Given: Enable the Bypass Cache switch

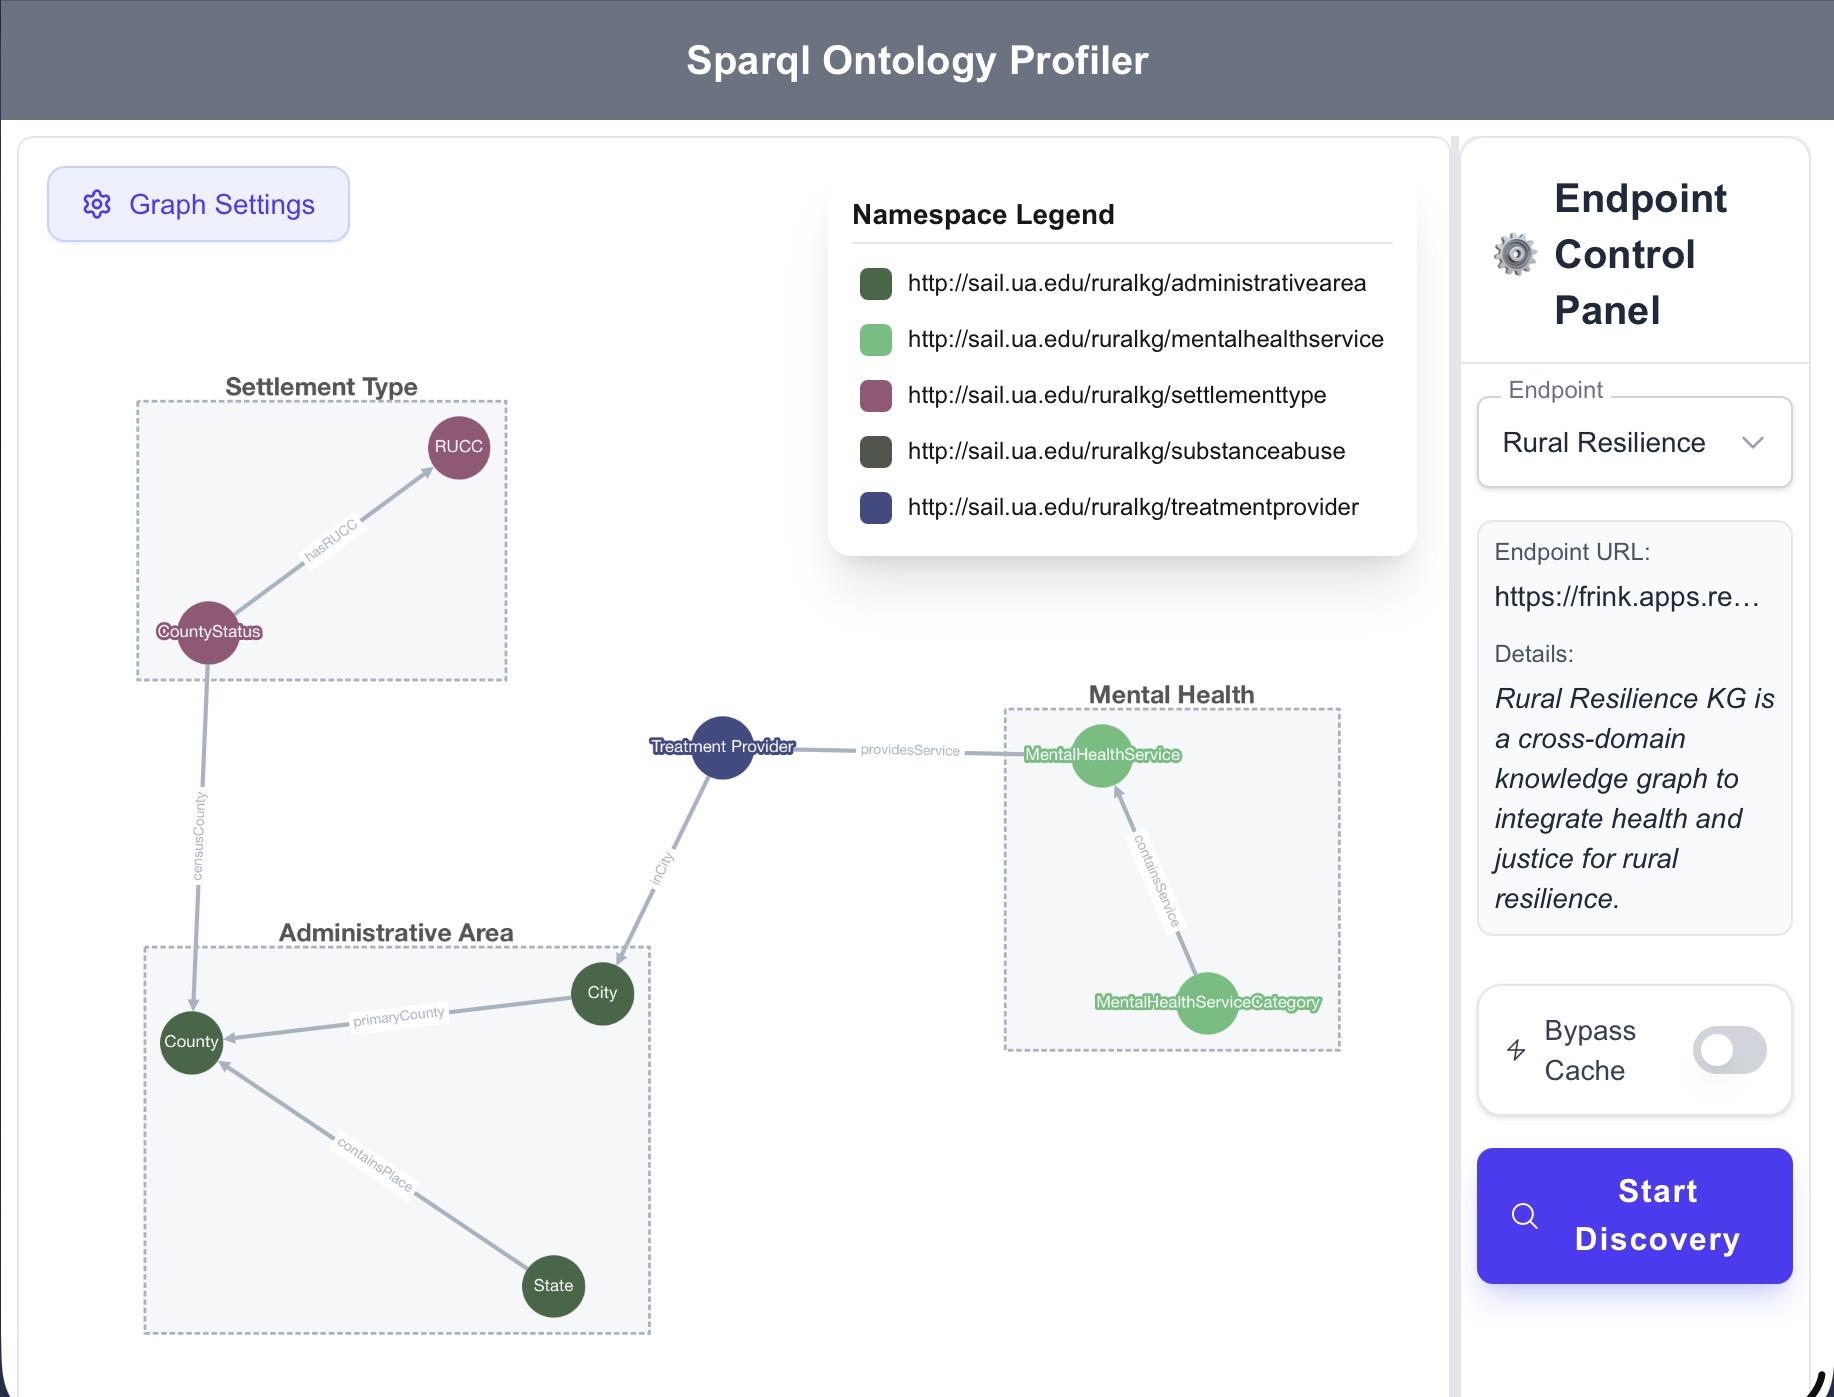Looking at the screenshot, I should pos(1729,1050).
